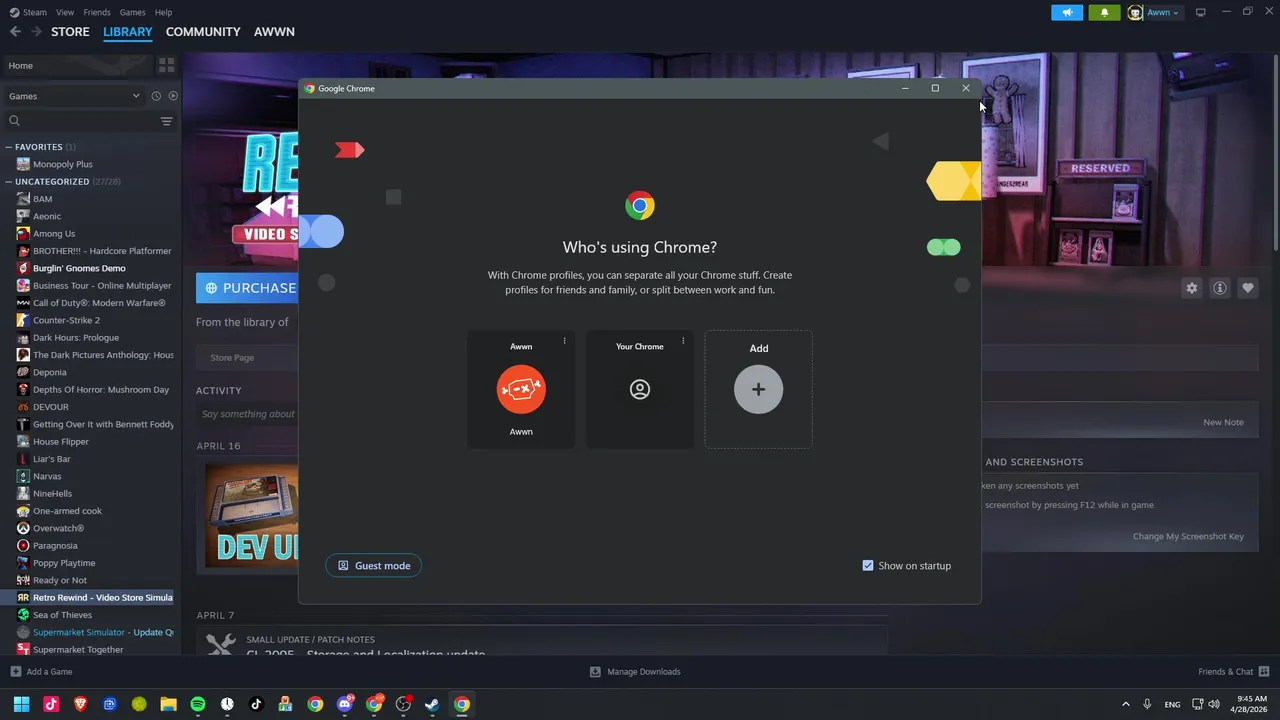Select Sea of Thieves in library list
The width and height of the screenshot is (1280, 720).
coord(62,615)
